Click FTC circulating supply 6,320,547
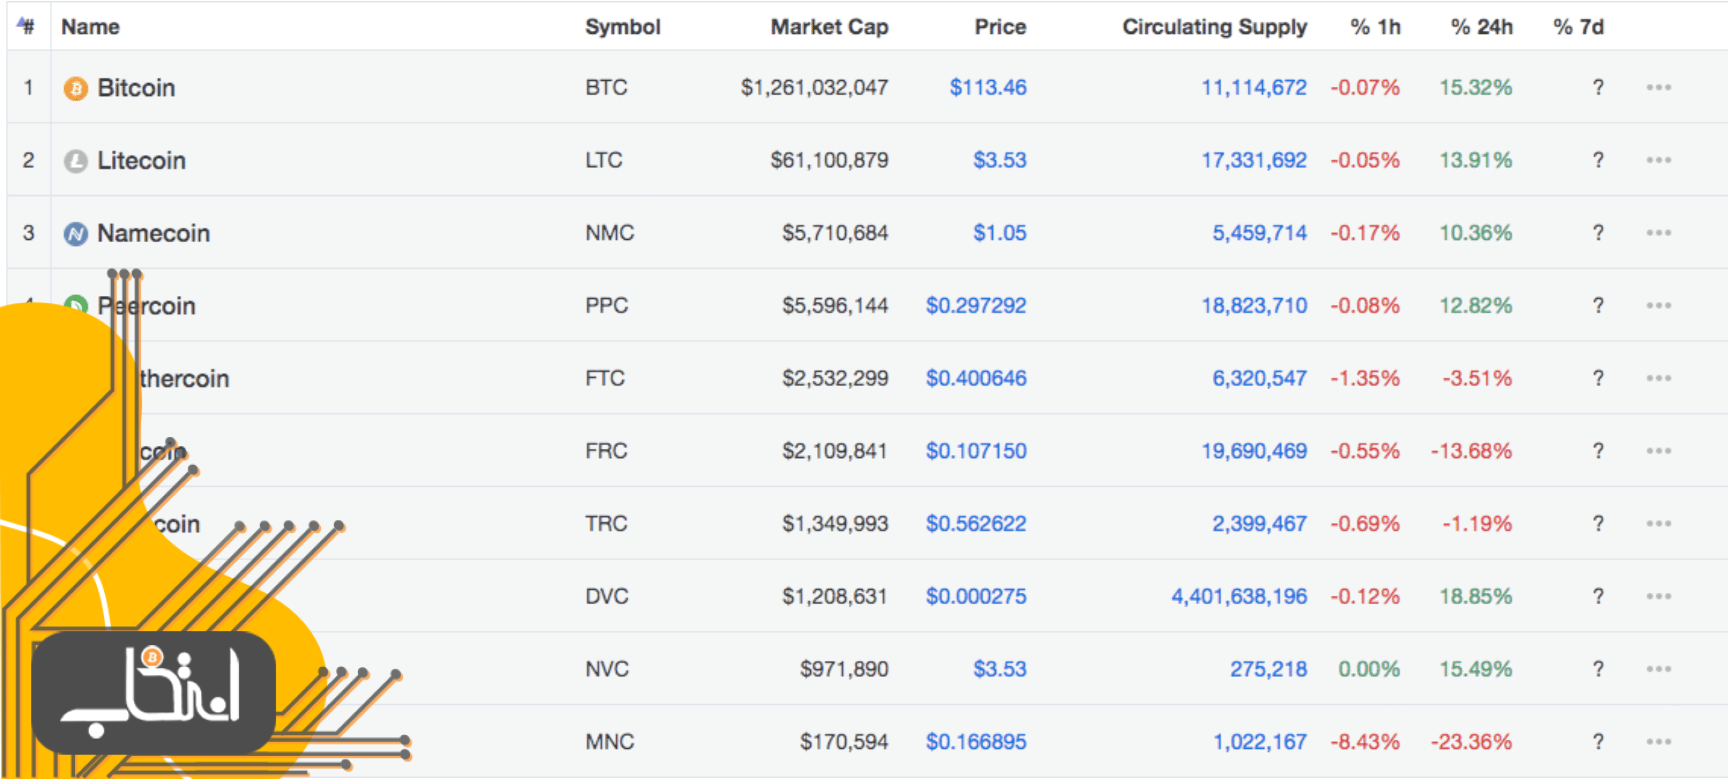Viewport: 1728px width, 780px height. tap(1260, 378)
